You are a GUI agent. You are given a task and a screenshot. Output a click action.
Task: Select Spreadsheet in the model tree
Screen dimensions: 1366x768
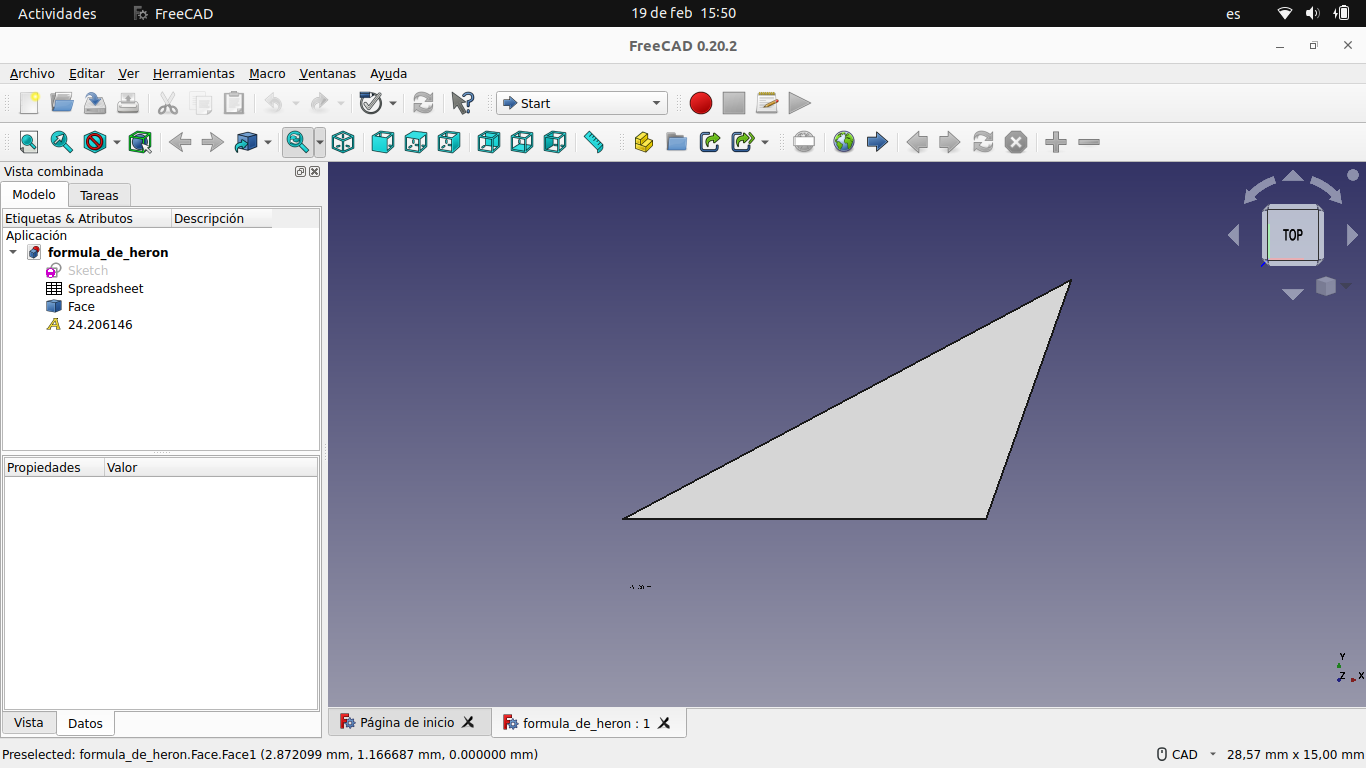[x=105, y=289]
